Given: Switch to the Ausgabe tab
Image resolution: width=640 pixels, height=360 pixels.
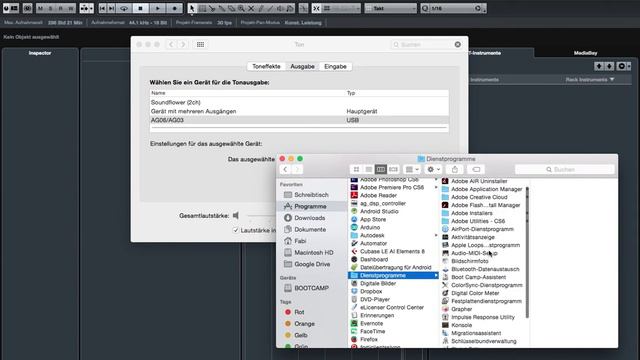Looking at the screenshot, I should pyautogui.click(x=302, y=67).
